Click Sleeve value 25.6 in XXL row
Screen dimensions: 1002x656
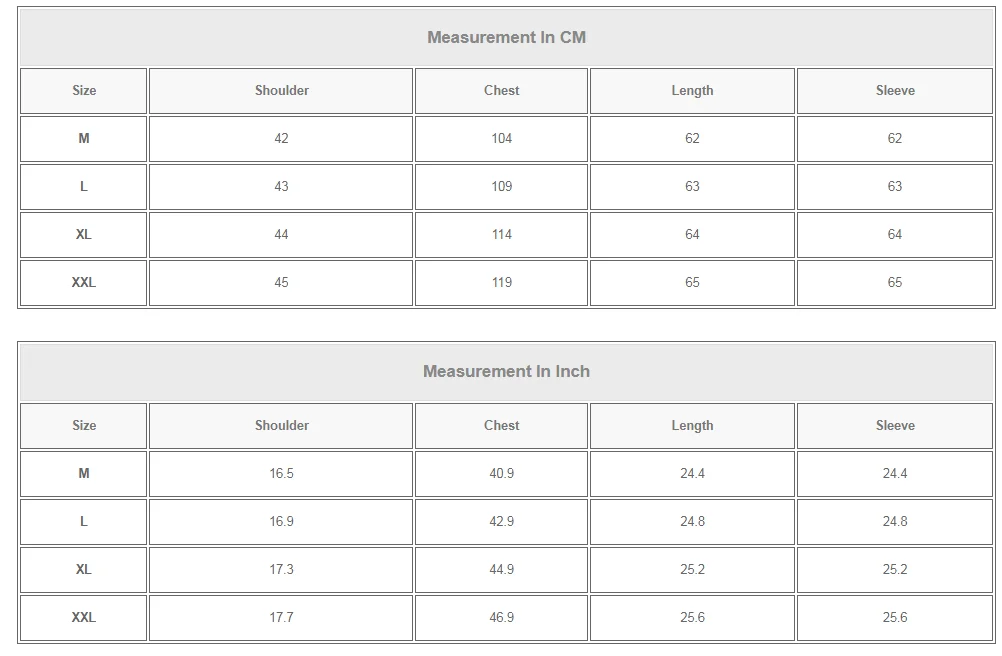895,617
